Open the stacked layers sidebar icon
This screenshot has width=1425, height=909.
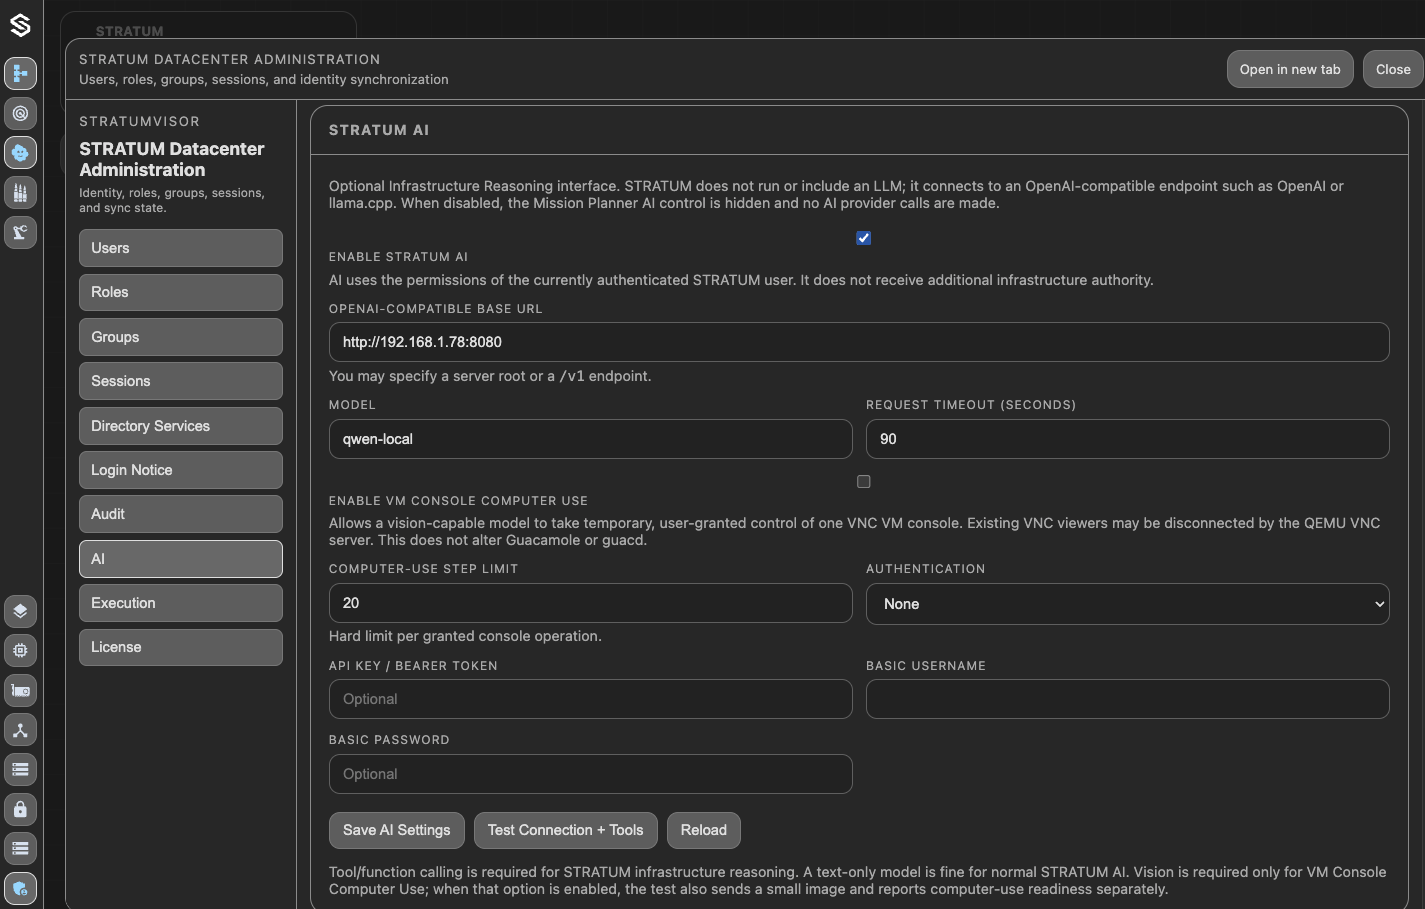tap(20, 611)
